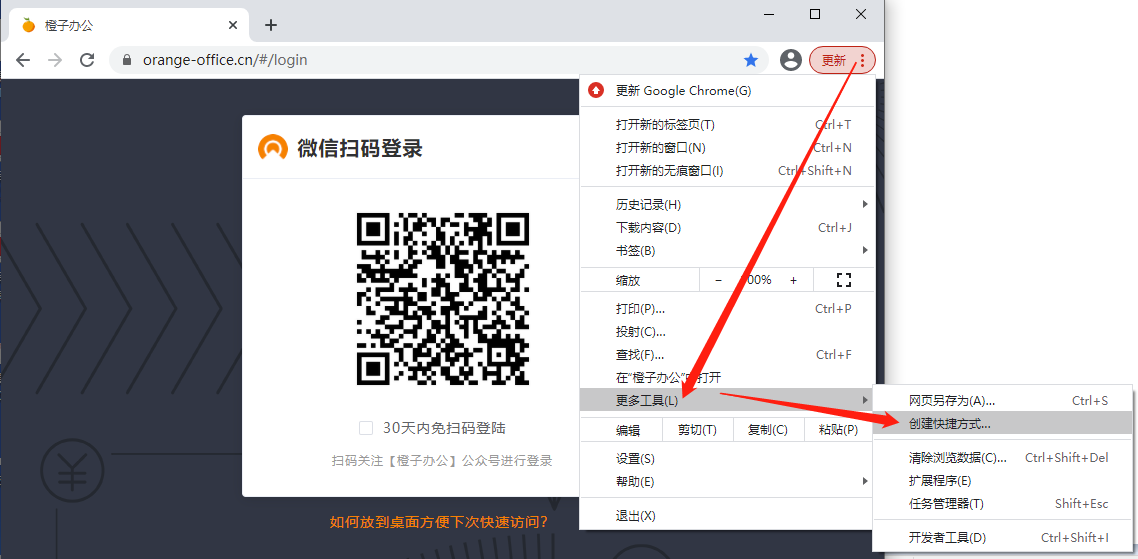Click the lock icon in address bar
The width and height of the screenshot is (1138, 559).
126,60
